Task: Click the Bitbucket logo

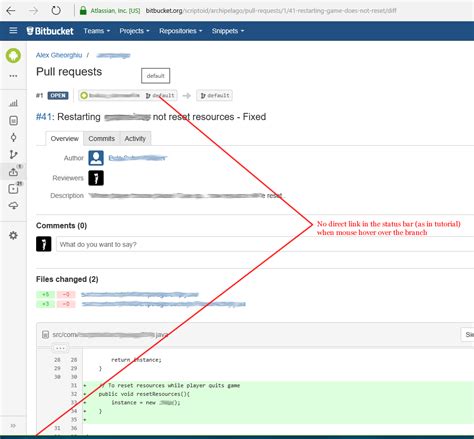Action: (x=50, y=31)
